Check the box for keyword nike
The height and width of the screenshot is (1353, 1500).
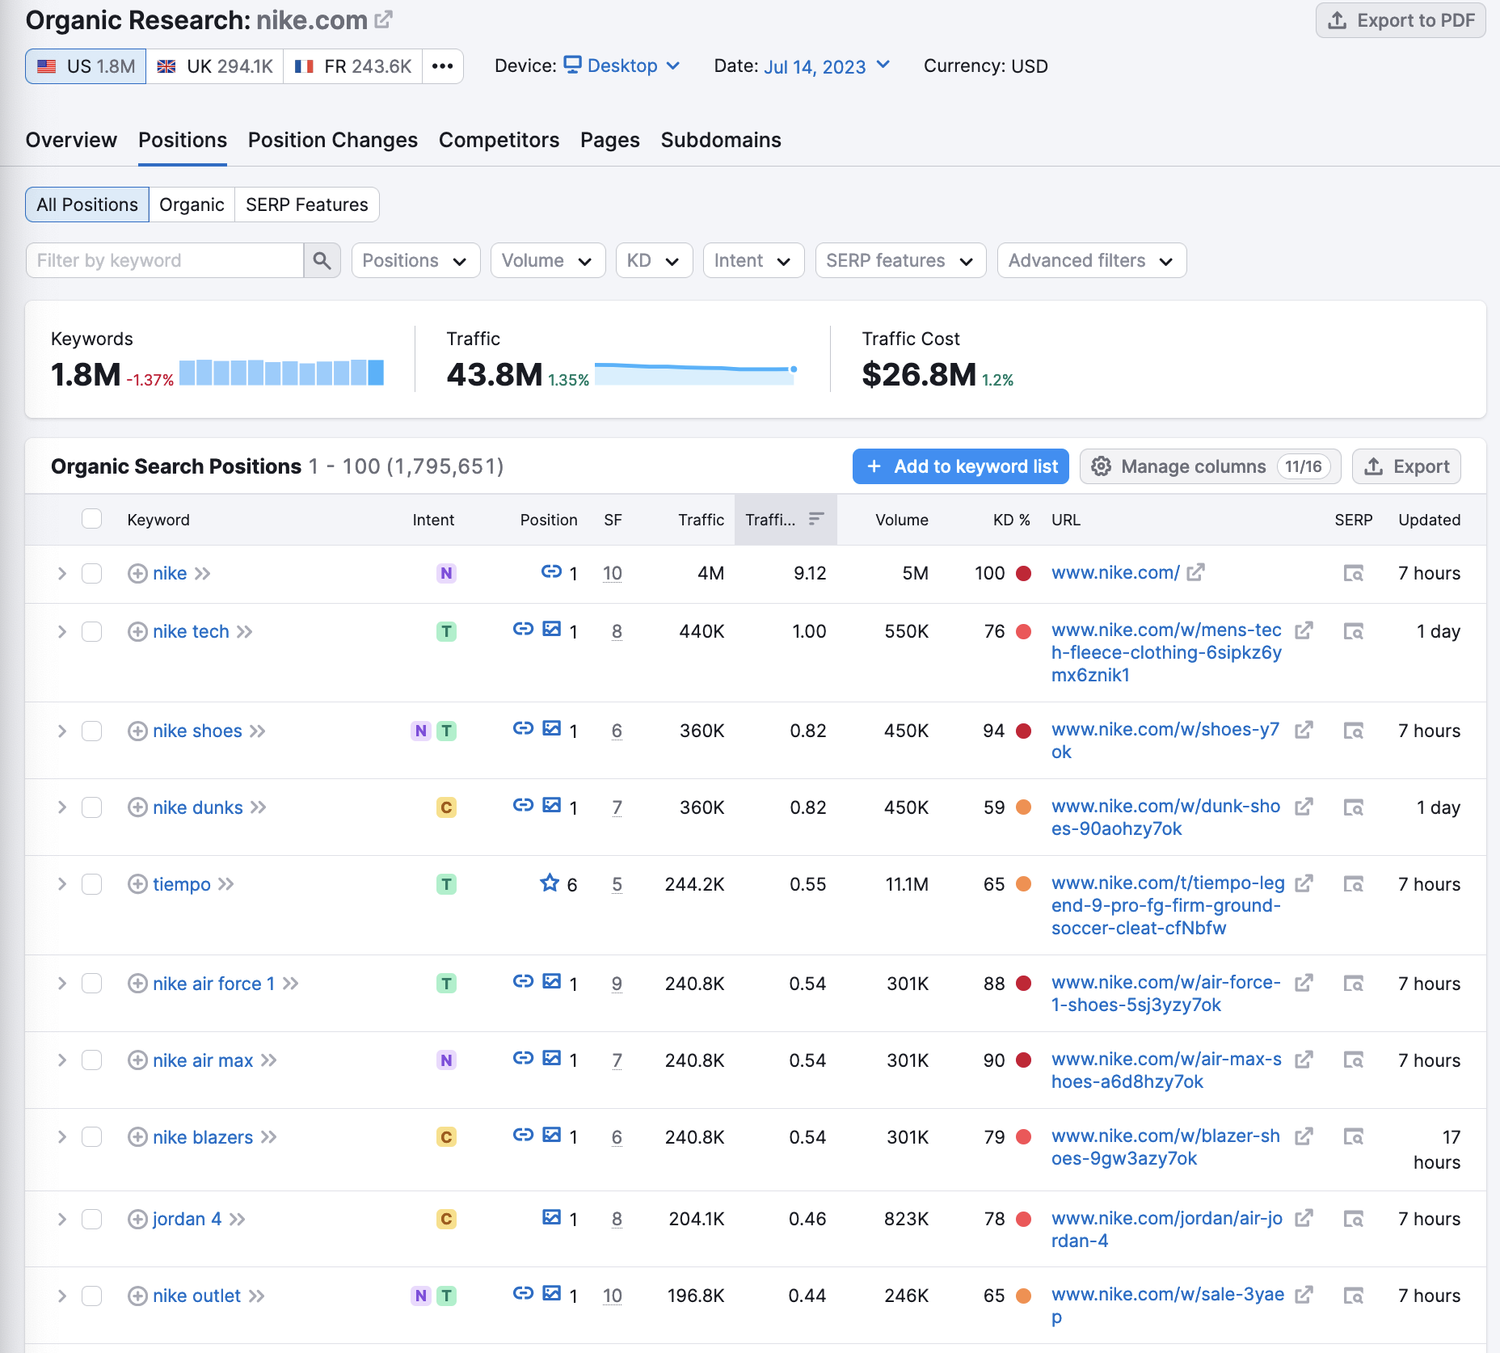[92, 573]
